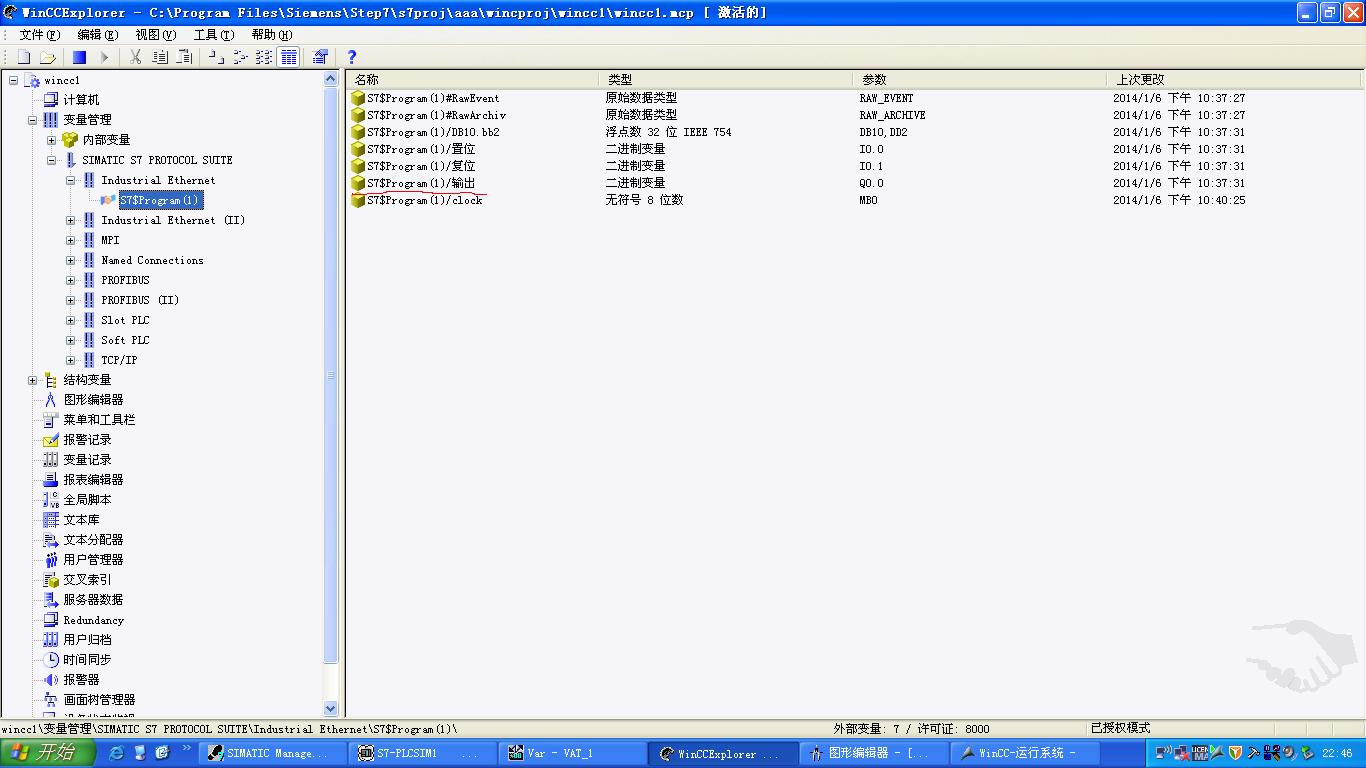The image size is (1366, 768).
Task: Expand the 结构变量 node
Action: 33,380
